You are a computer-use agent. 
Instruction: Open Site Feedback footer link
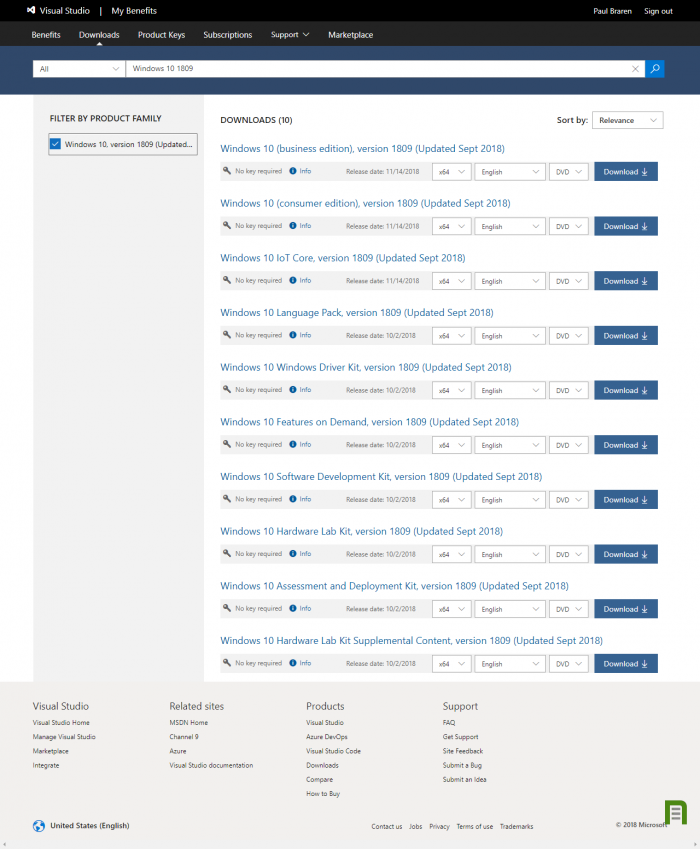463,751
